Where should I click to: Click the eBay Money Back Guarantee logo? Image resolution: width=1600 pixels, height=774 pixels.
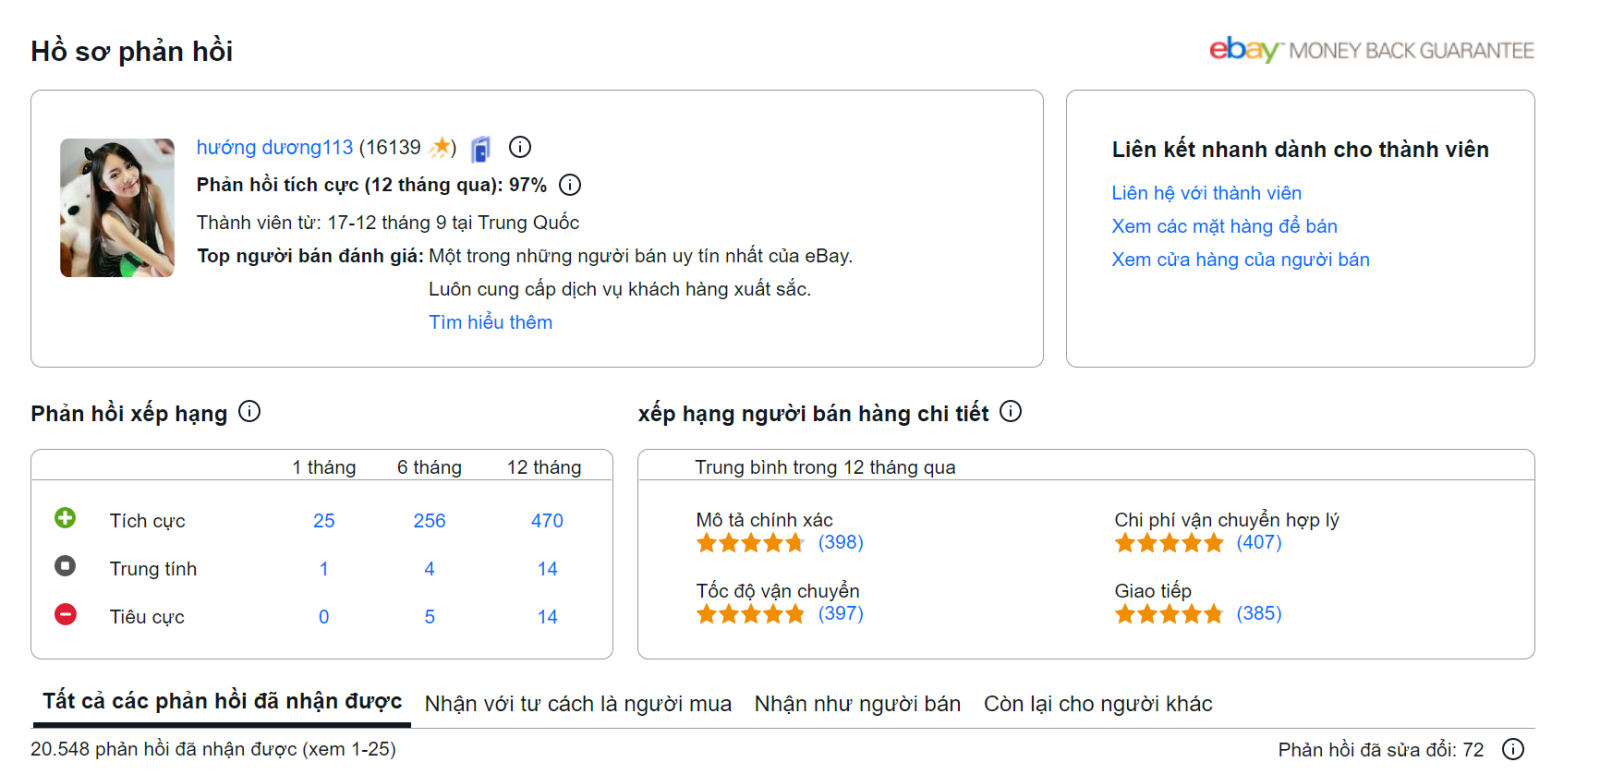(1370, 50)
